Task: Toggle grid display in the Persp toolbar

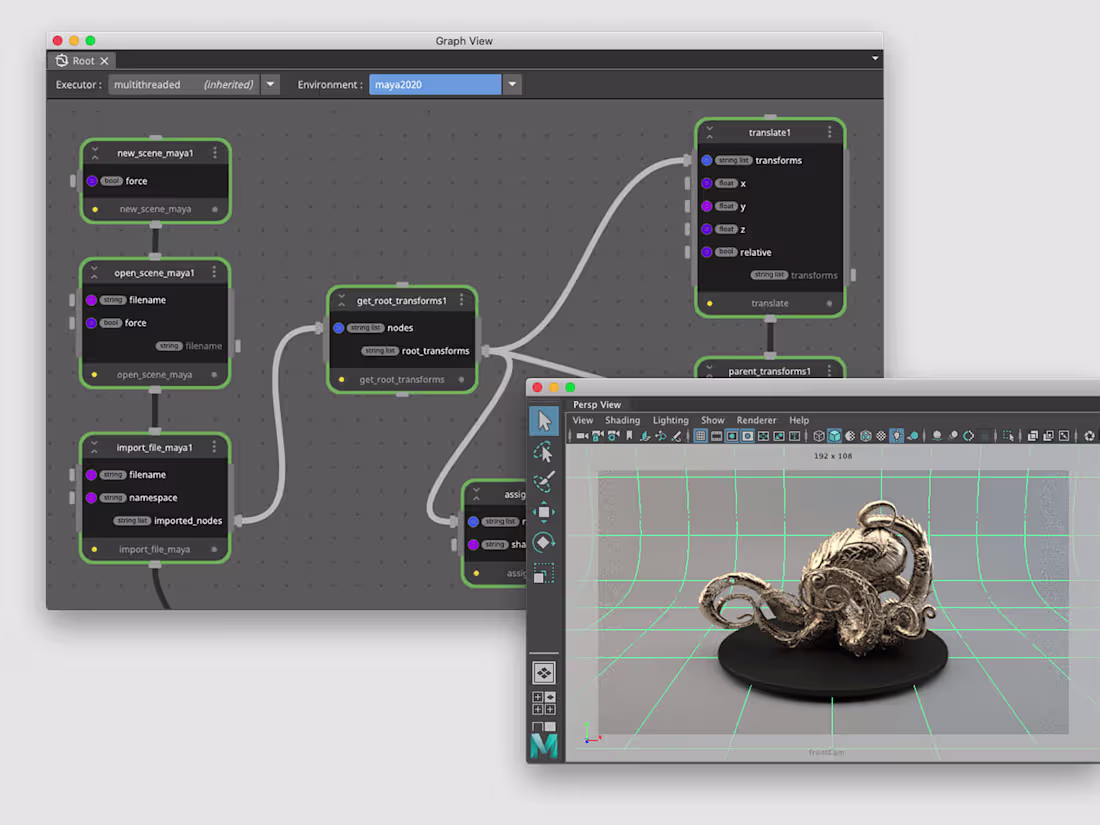Action: pyautogui.click(x=700, y=435)
